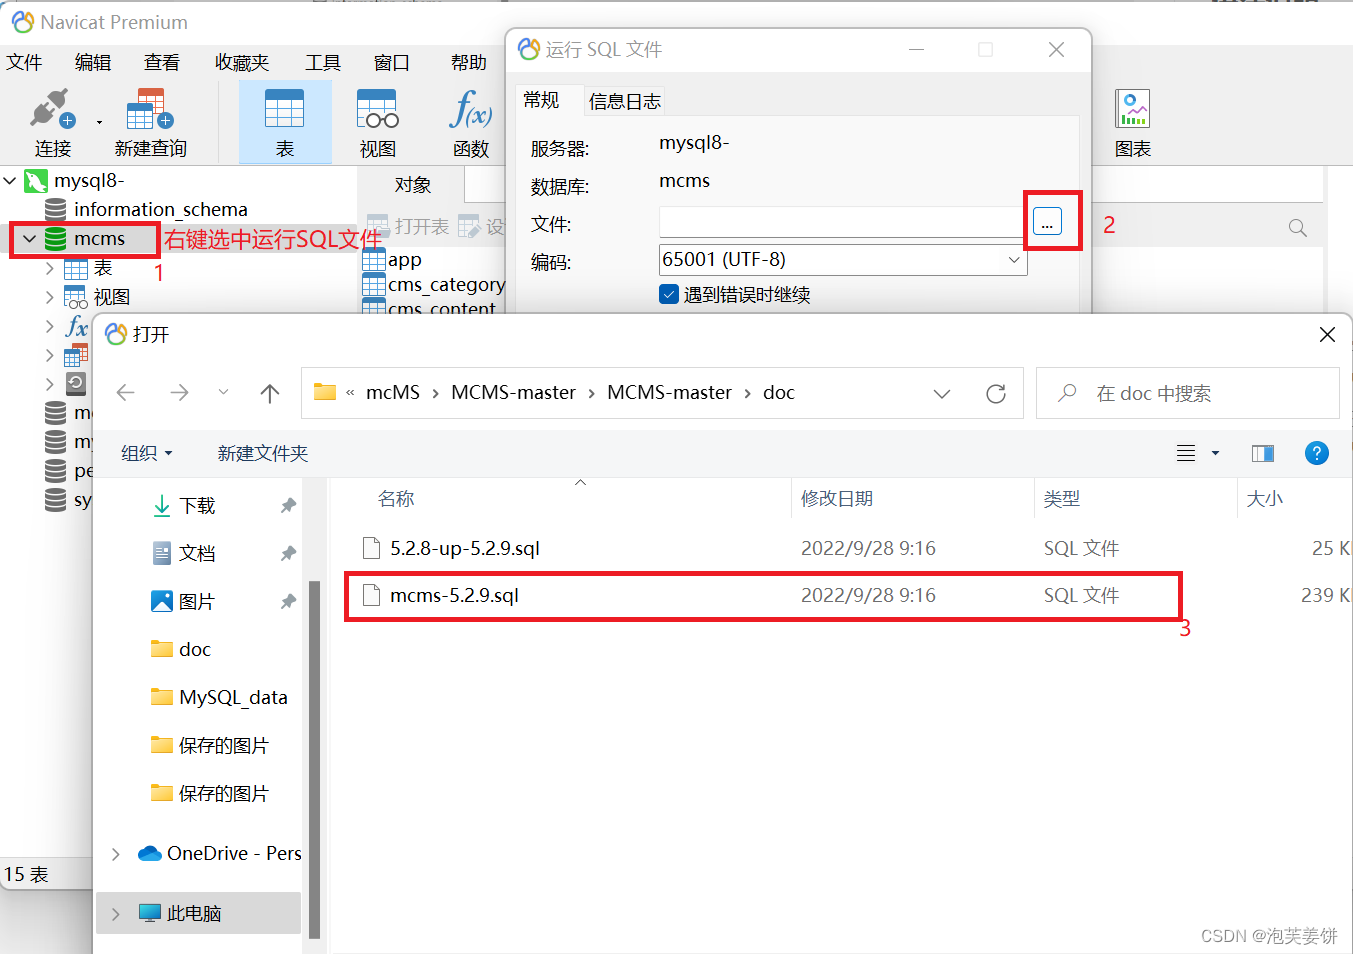Switch to 视图 (Views) via toolbar icon

tap(376, 120)
